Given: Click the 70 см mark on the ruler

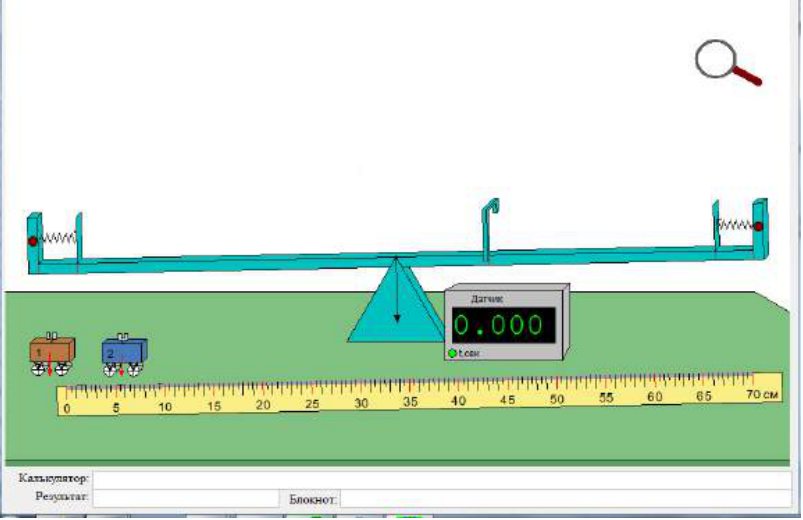Looking at the screenshot, I should click(762, 394).
